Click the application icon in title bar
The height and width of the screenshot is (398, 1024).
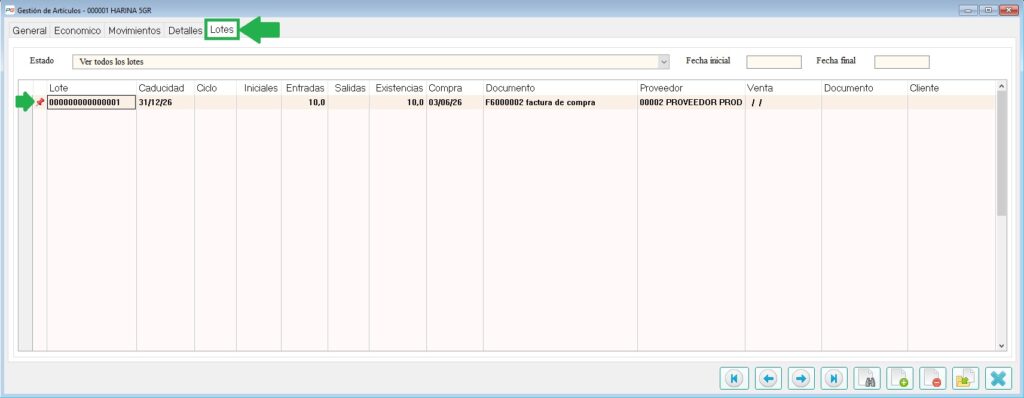(9, 10)
